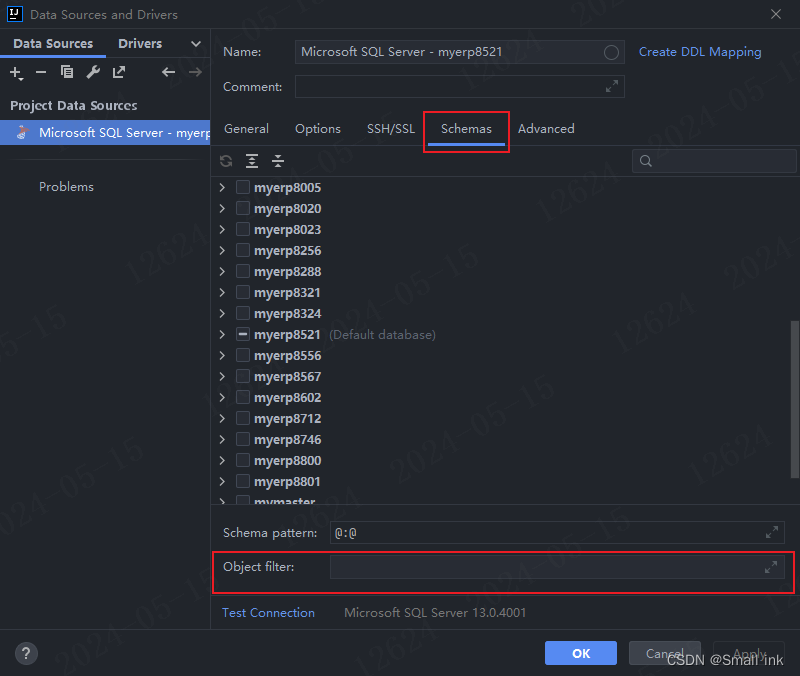The width and height of the screenshot is (800, 676).
Task: Click the Cancel button
Action: [665, 653]
